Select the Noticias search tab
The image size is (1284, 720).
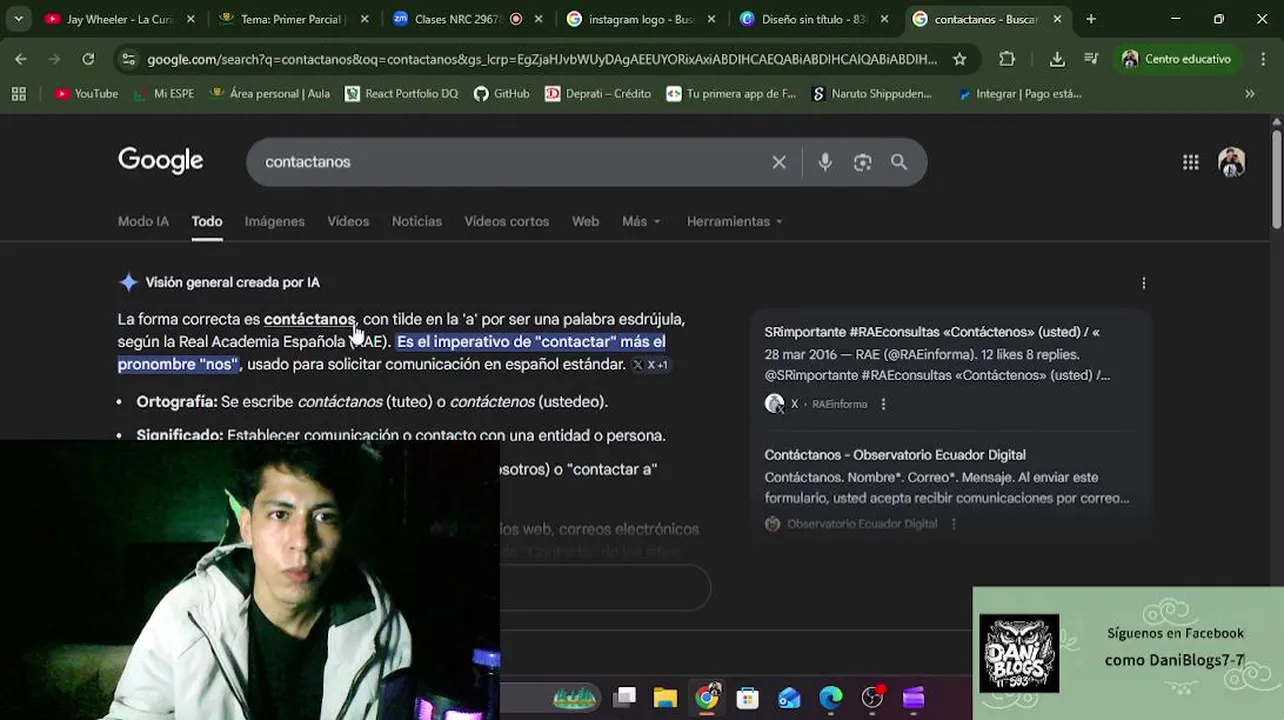416,221
